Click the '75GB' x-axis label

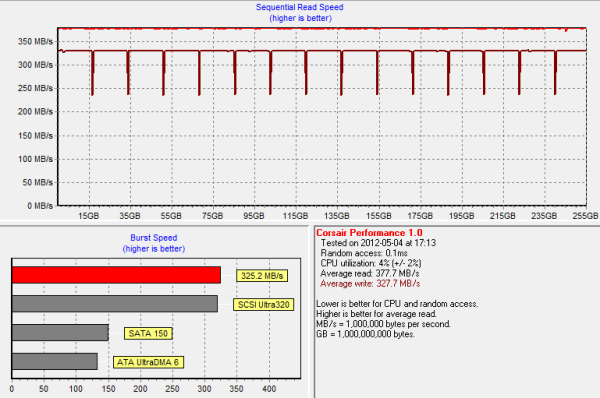212,216
